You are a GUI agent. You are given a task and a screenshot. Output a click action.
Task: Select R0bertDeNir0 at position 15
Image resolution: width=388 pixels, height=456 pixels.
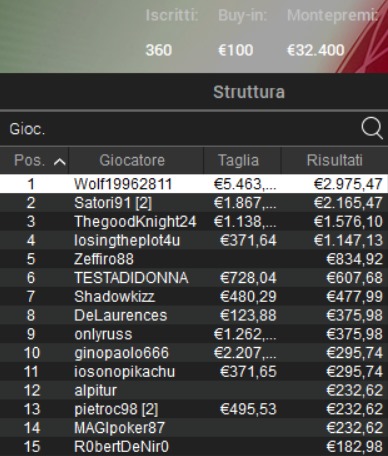(194, 447)
